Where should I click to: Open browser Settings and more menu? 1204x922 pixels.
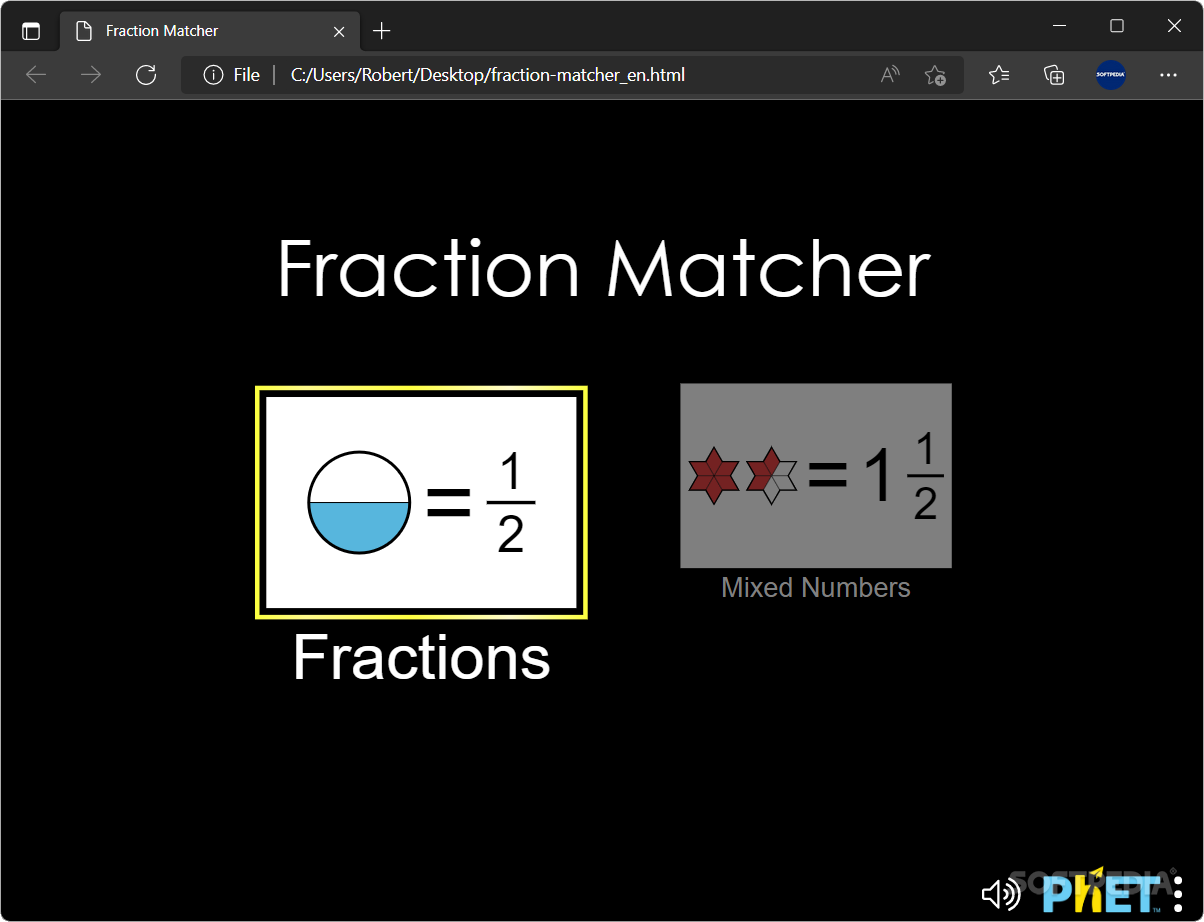tap(1168, 75)
